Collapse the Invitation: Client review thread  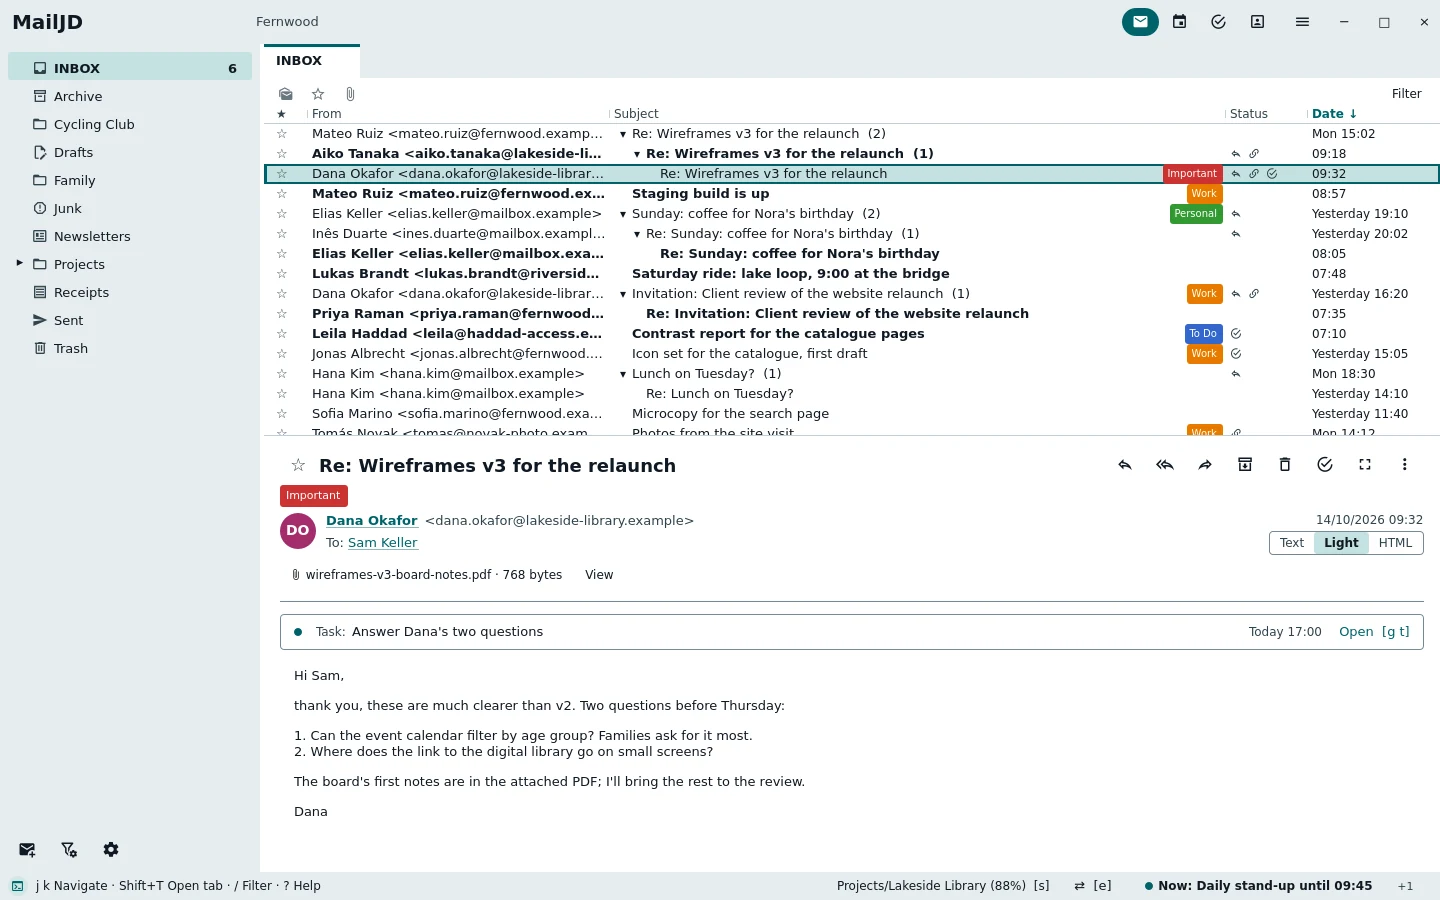pyautogui.click(x=623, y=294)
